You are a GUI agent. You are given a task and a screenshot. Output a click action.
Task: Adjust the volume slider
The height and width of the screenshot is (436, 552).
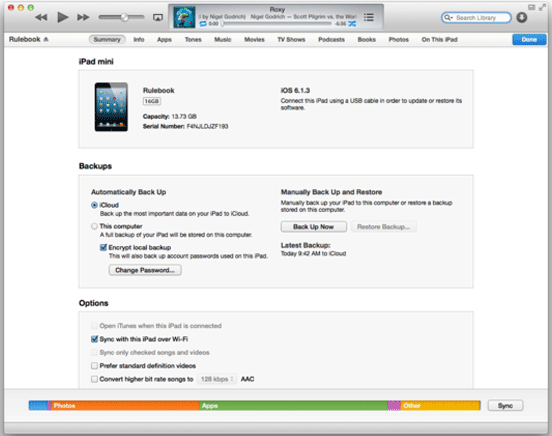pyautogui.click(x=121, y=17)
